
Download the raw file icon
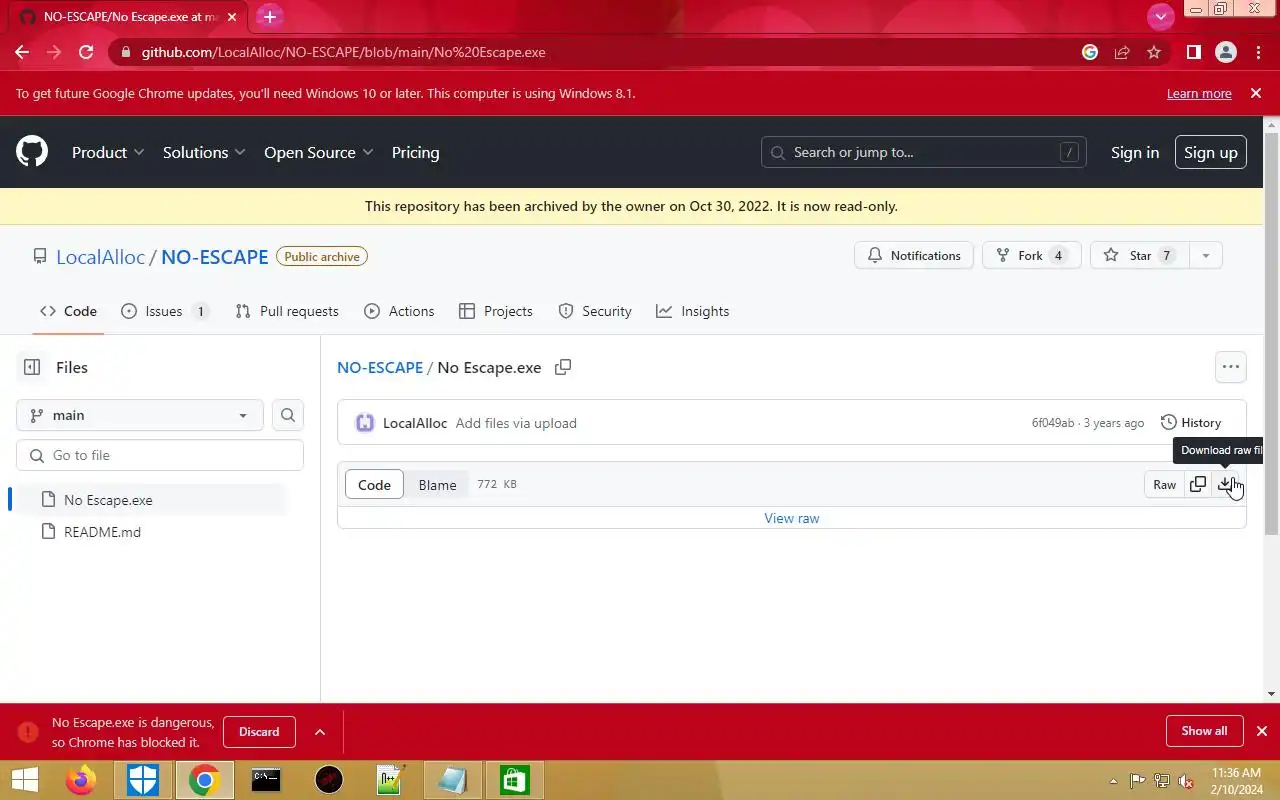click(x=1225, y=484)
